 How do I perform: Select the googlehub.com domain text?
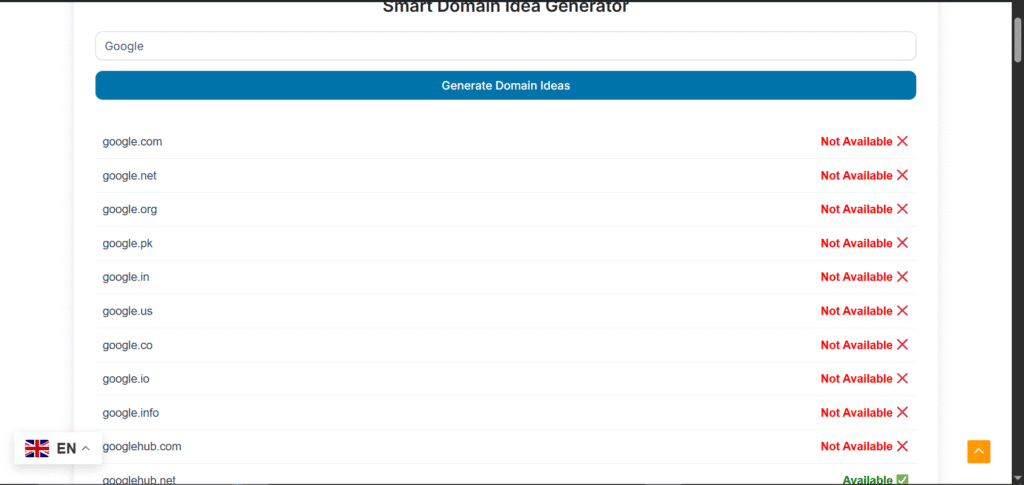click(142, 447)
